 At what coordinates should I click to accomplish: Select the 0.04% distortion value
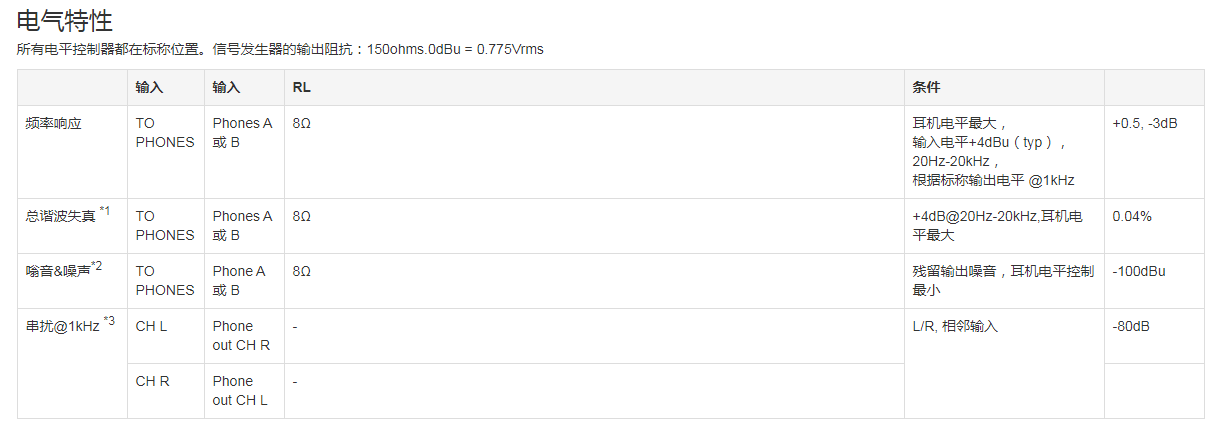click(1132, 216)
